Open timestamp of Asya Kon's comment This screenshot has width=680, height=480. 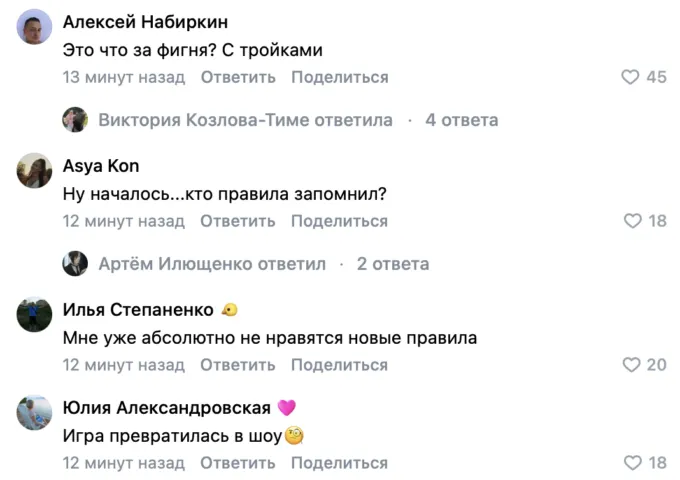click(x=124, y=221)
